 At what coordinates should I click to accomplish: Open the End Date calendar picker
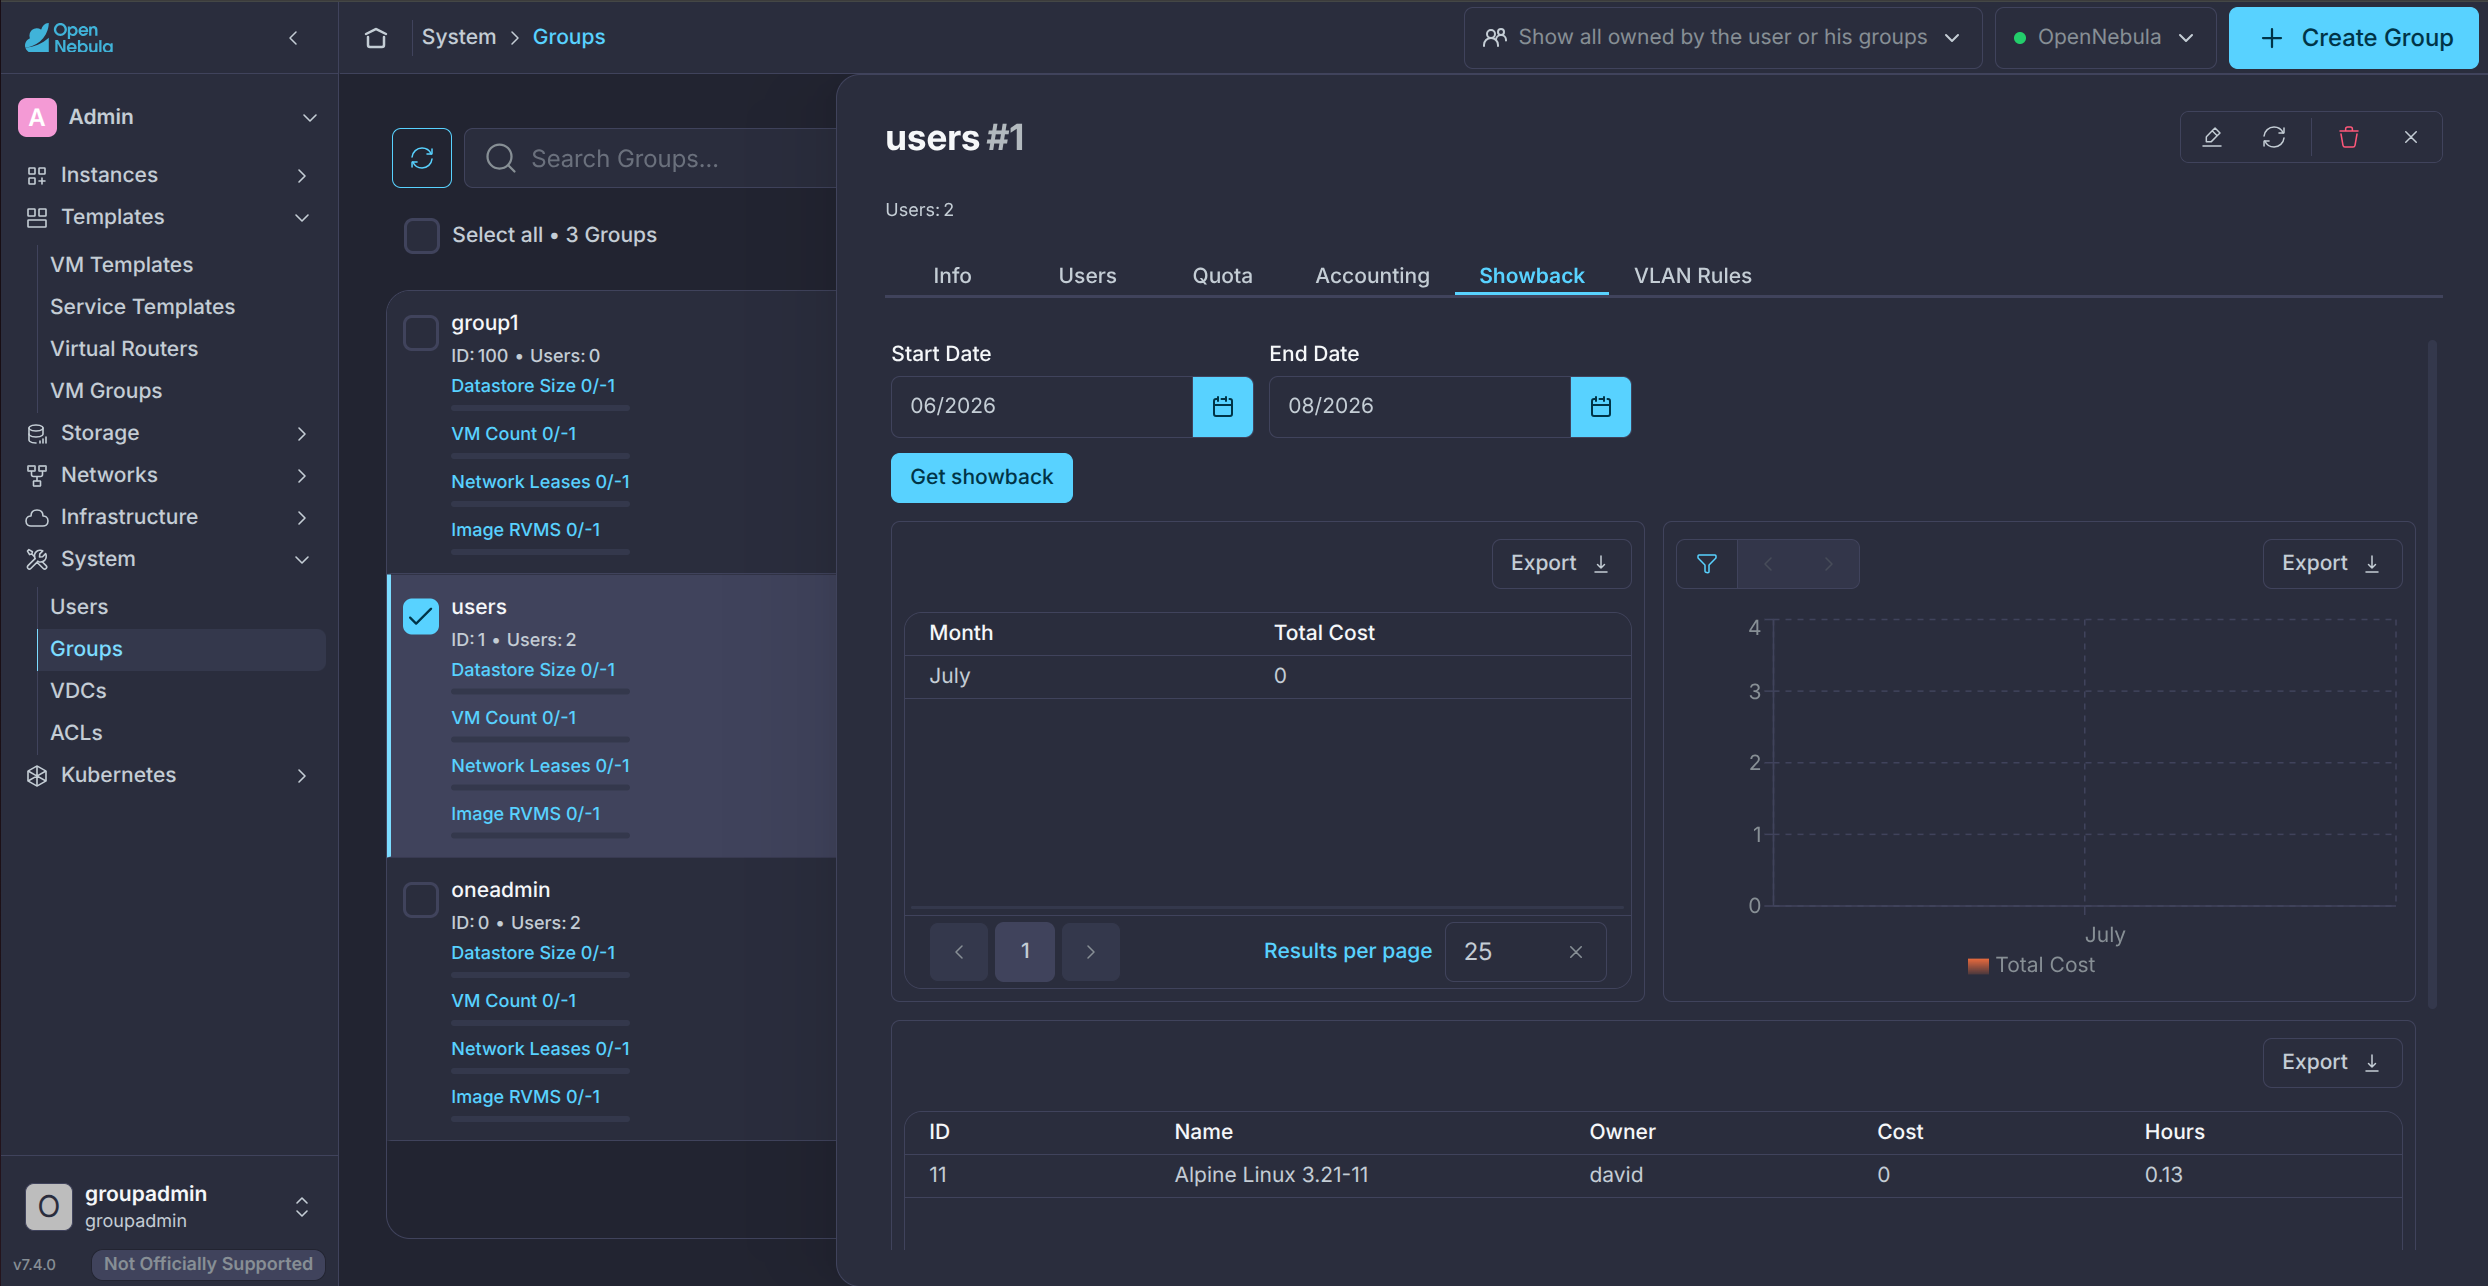[1600, 406]
